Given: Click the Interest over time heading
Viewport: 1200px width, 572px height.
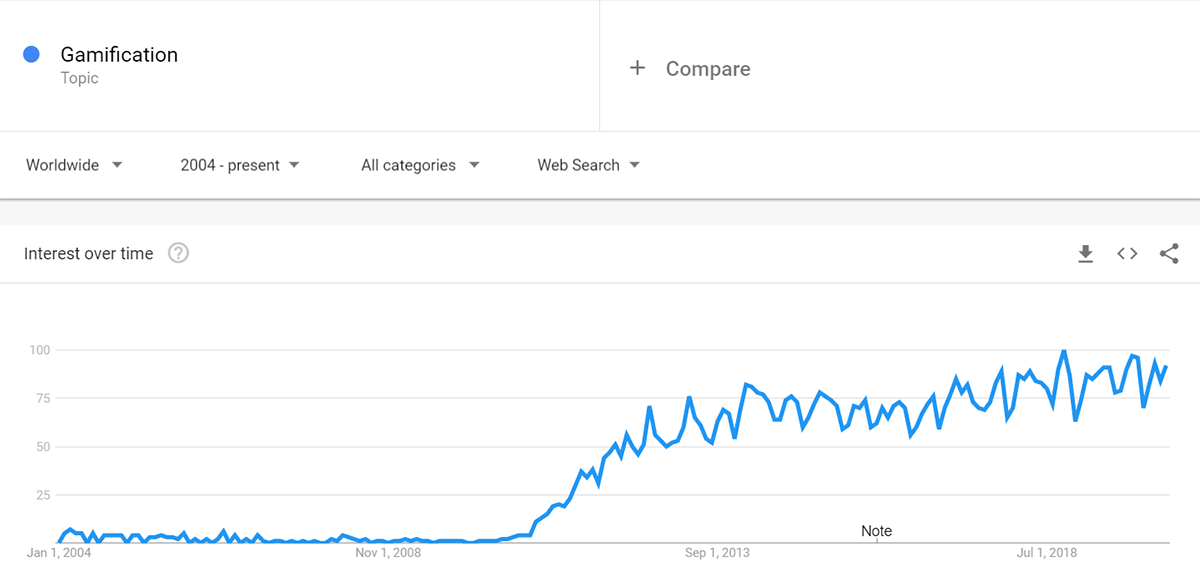Looking at the screenshot, I should [89, 254].
